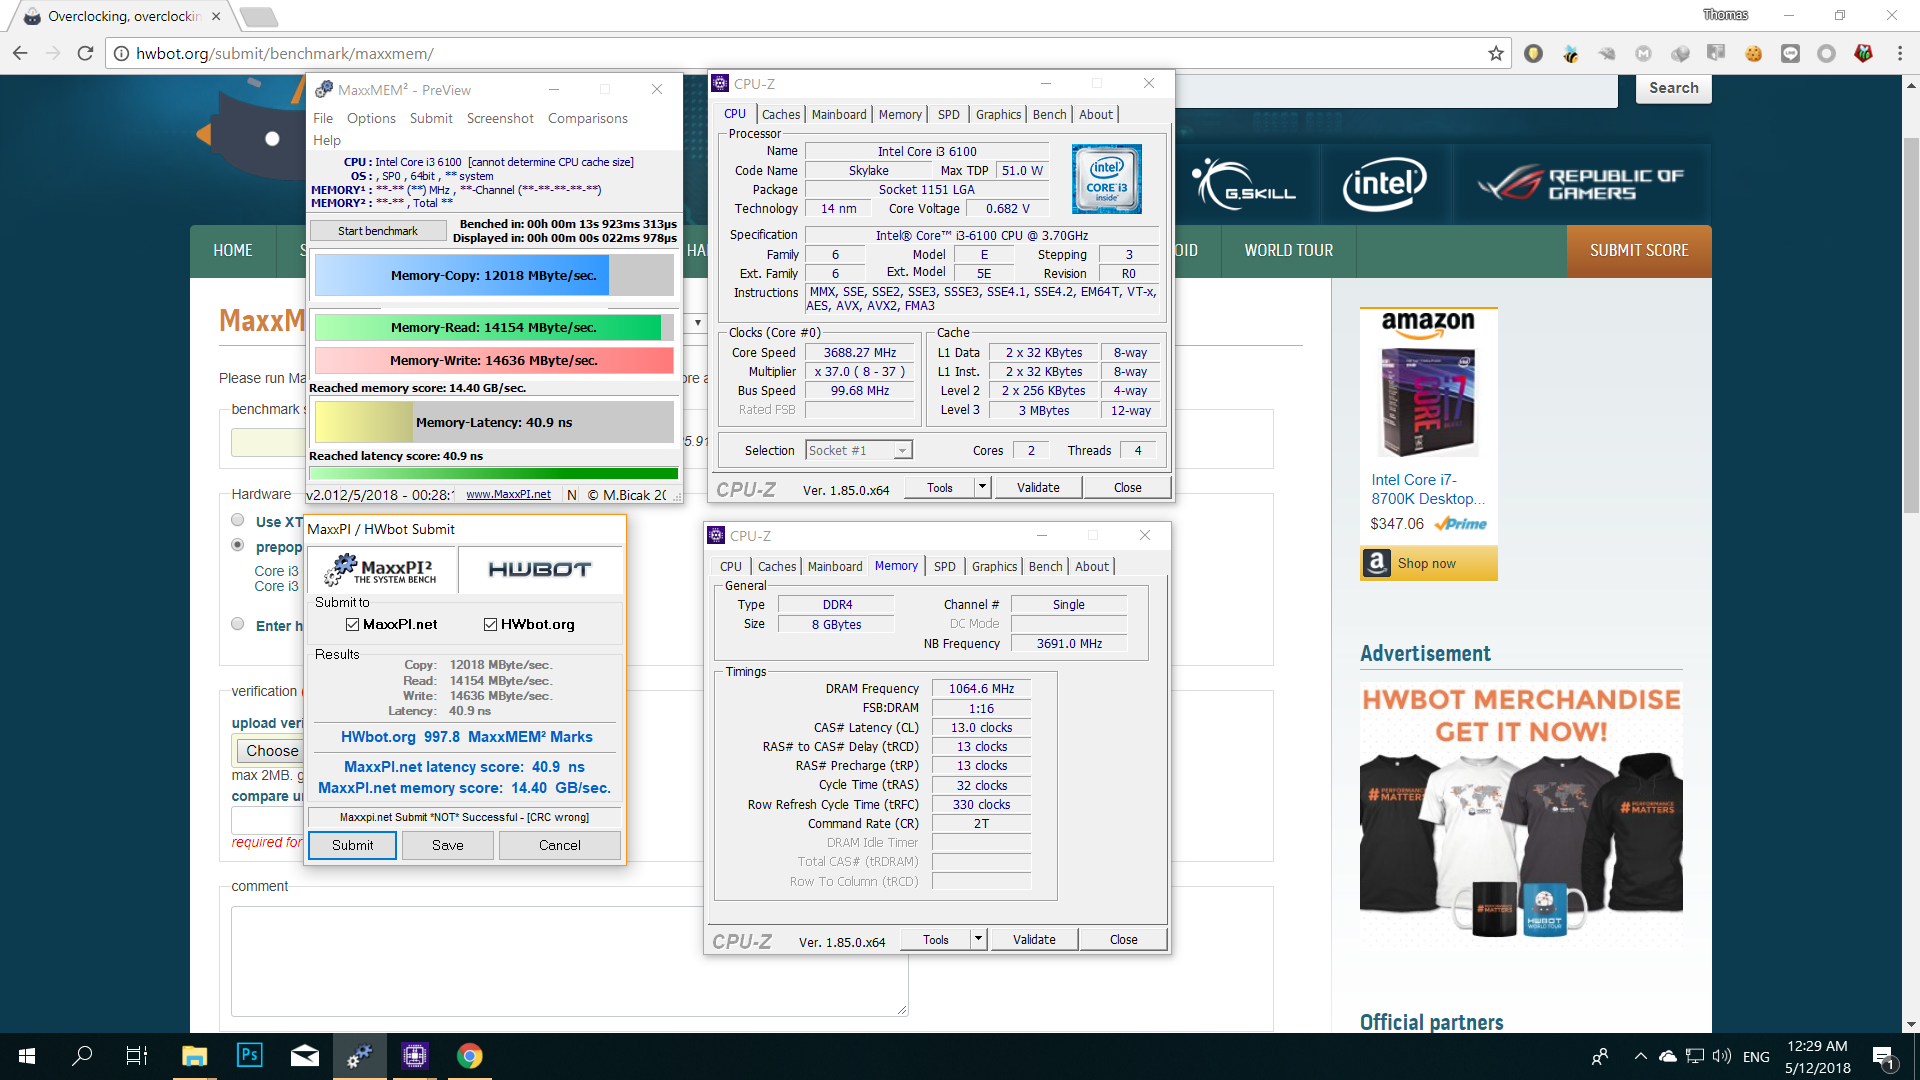Click the OneDrive cloud tray icon

1667,1056
